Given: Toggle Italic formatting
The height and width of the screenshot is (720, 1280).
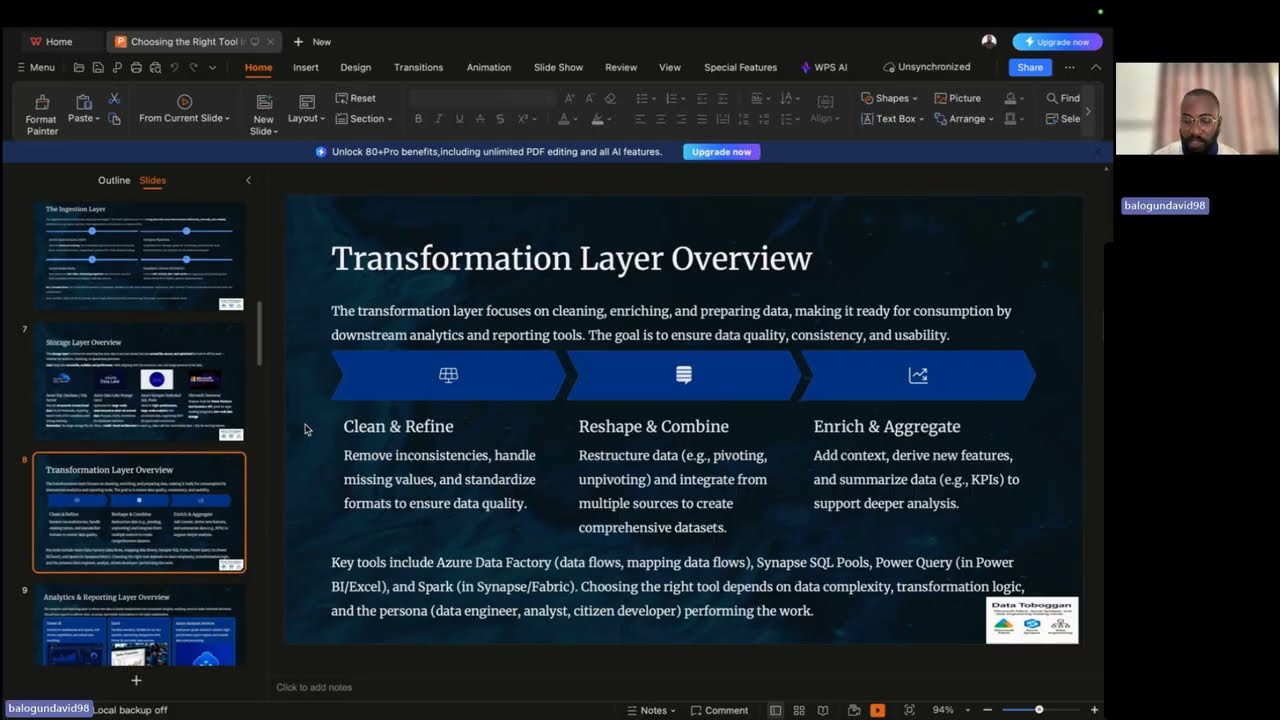Looking at the screenshot, I should click(438, 119).
